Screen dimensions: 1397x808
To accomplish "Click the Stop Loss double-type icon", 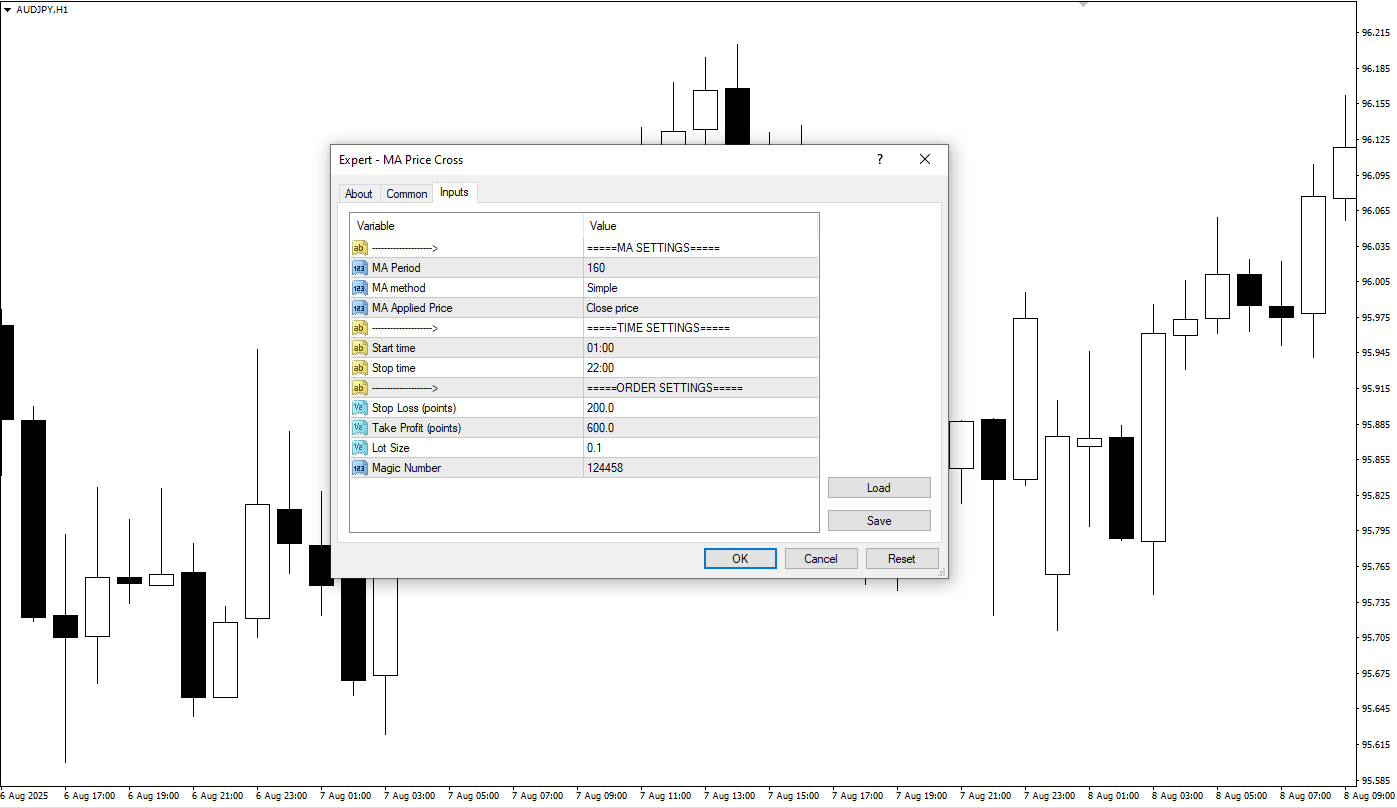I will (x=360, y=408).
